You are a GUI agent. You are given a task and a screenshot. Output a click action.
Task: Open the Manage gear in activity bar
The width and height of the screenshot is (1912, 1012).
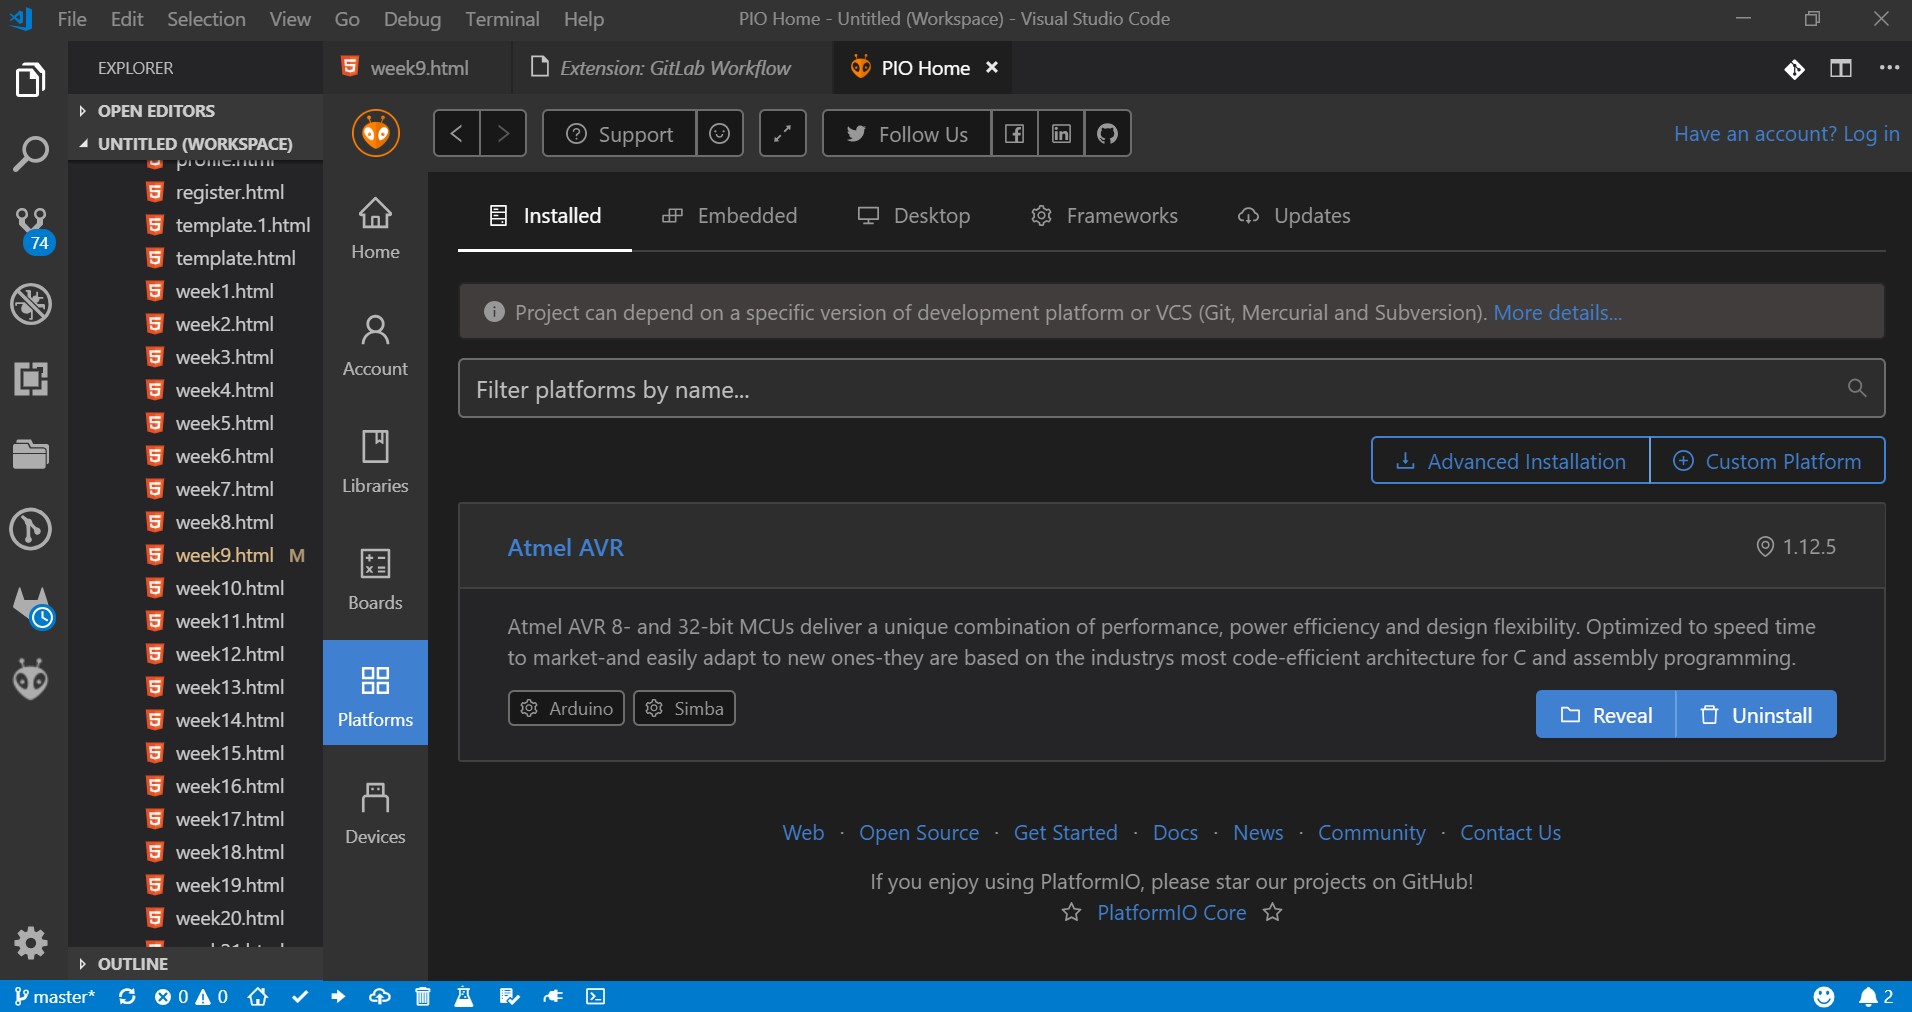tap(31, 942)
